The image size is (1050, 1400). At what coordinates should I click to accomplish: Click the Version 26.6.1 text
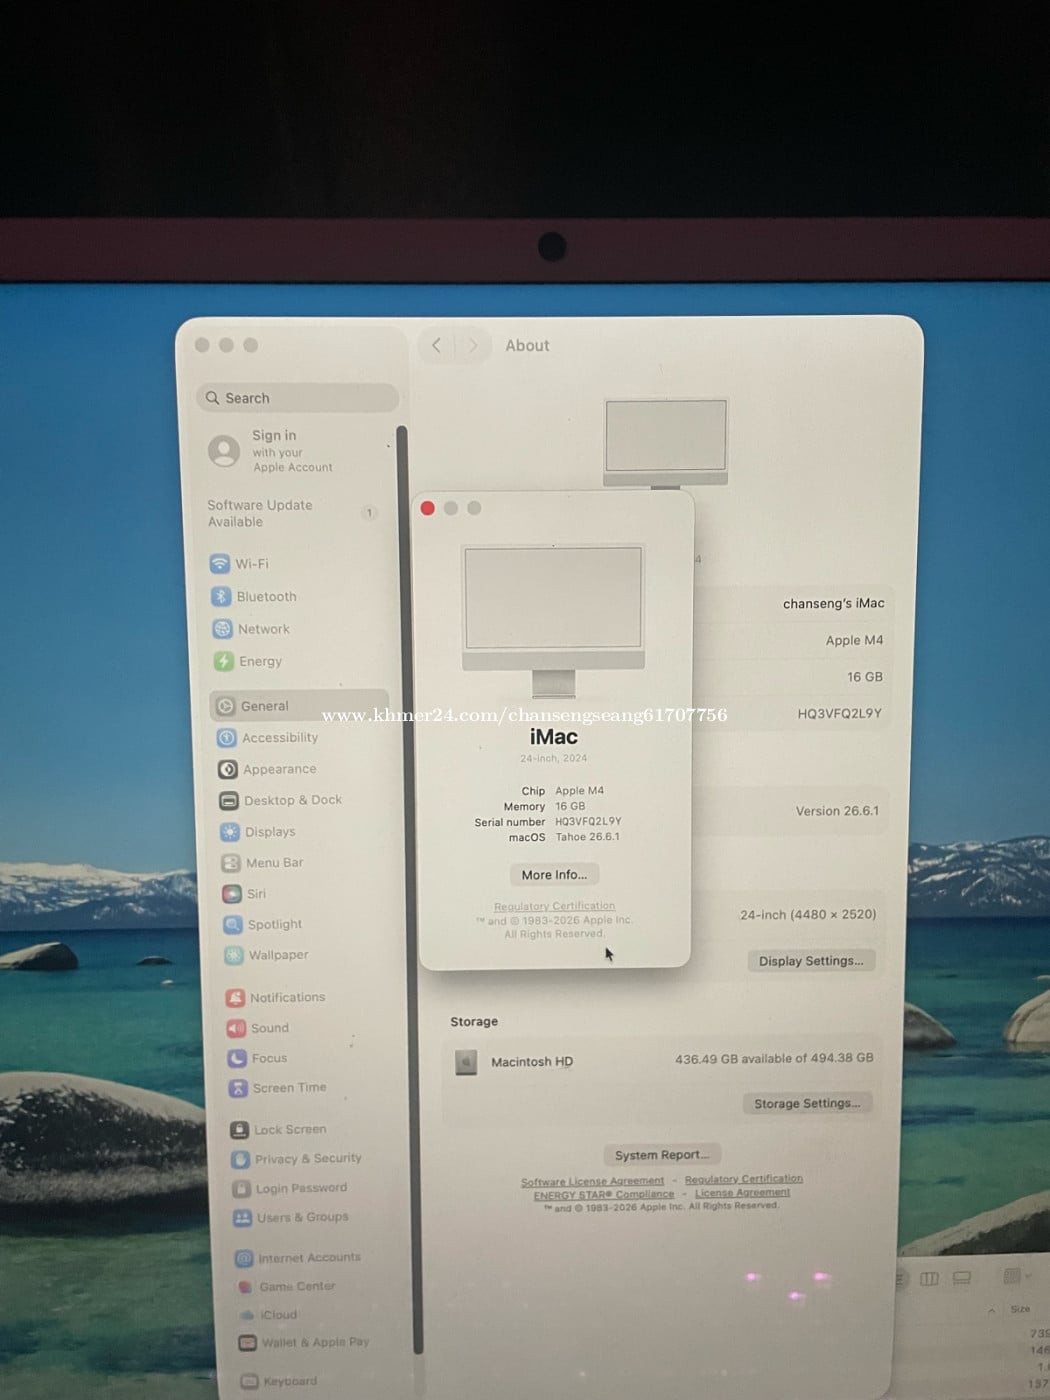coord(837,812)
